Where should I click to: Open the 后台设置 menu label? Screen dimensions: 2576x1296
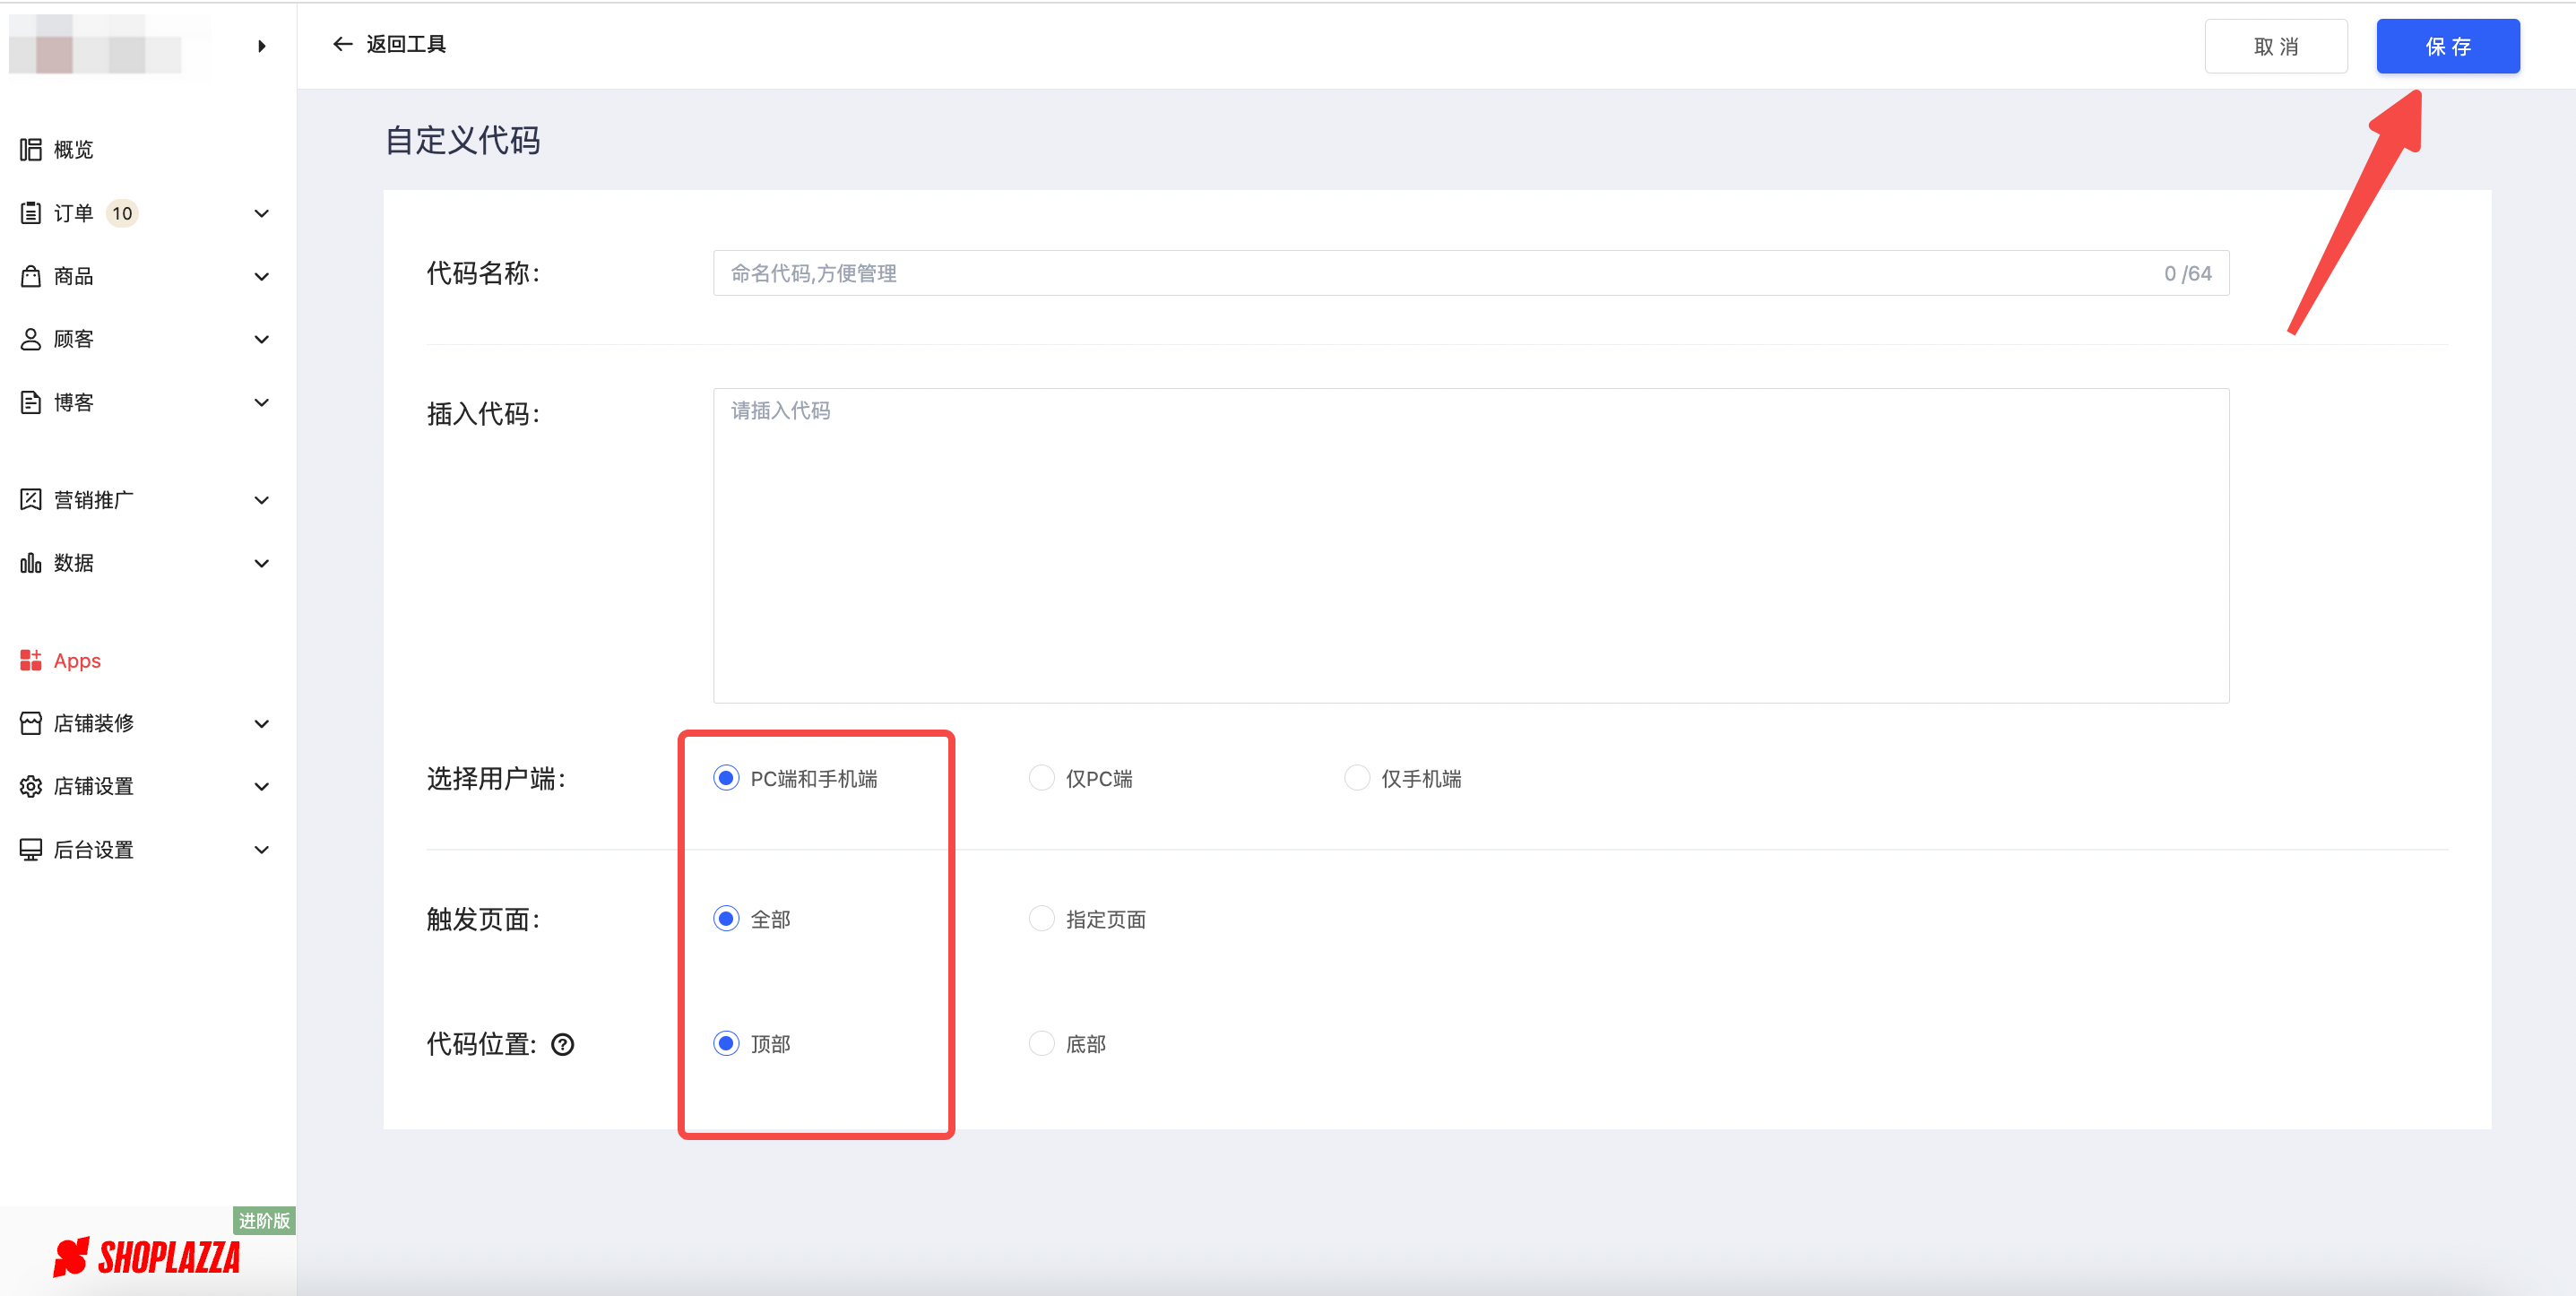[x=94, y=849]
